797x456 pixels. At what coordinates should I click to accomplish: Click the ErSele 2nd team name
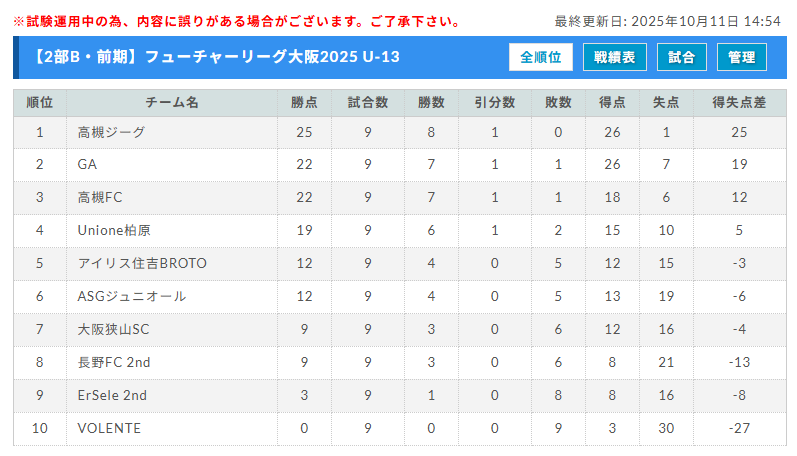pos(112,395)
